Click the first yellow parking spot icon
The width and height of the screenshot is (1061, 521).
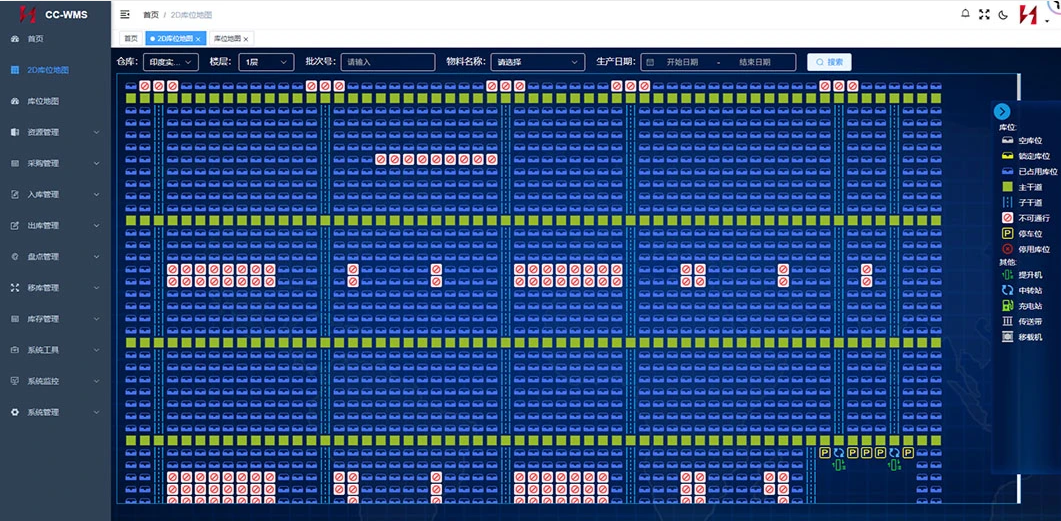tap(825, 453)
